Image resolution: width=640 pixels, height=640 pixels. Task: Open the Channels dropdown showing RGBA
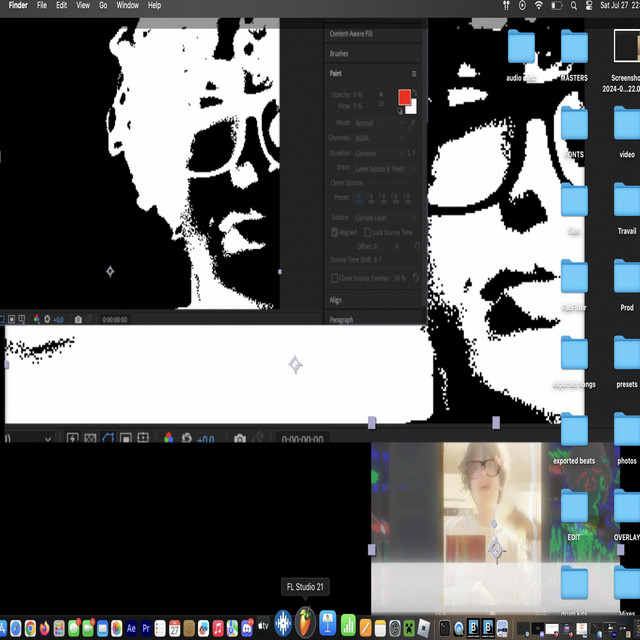376,138
